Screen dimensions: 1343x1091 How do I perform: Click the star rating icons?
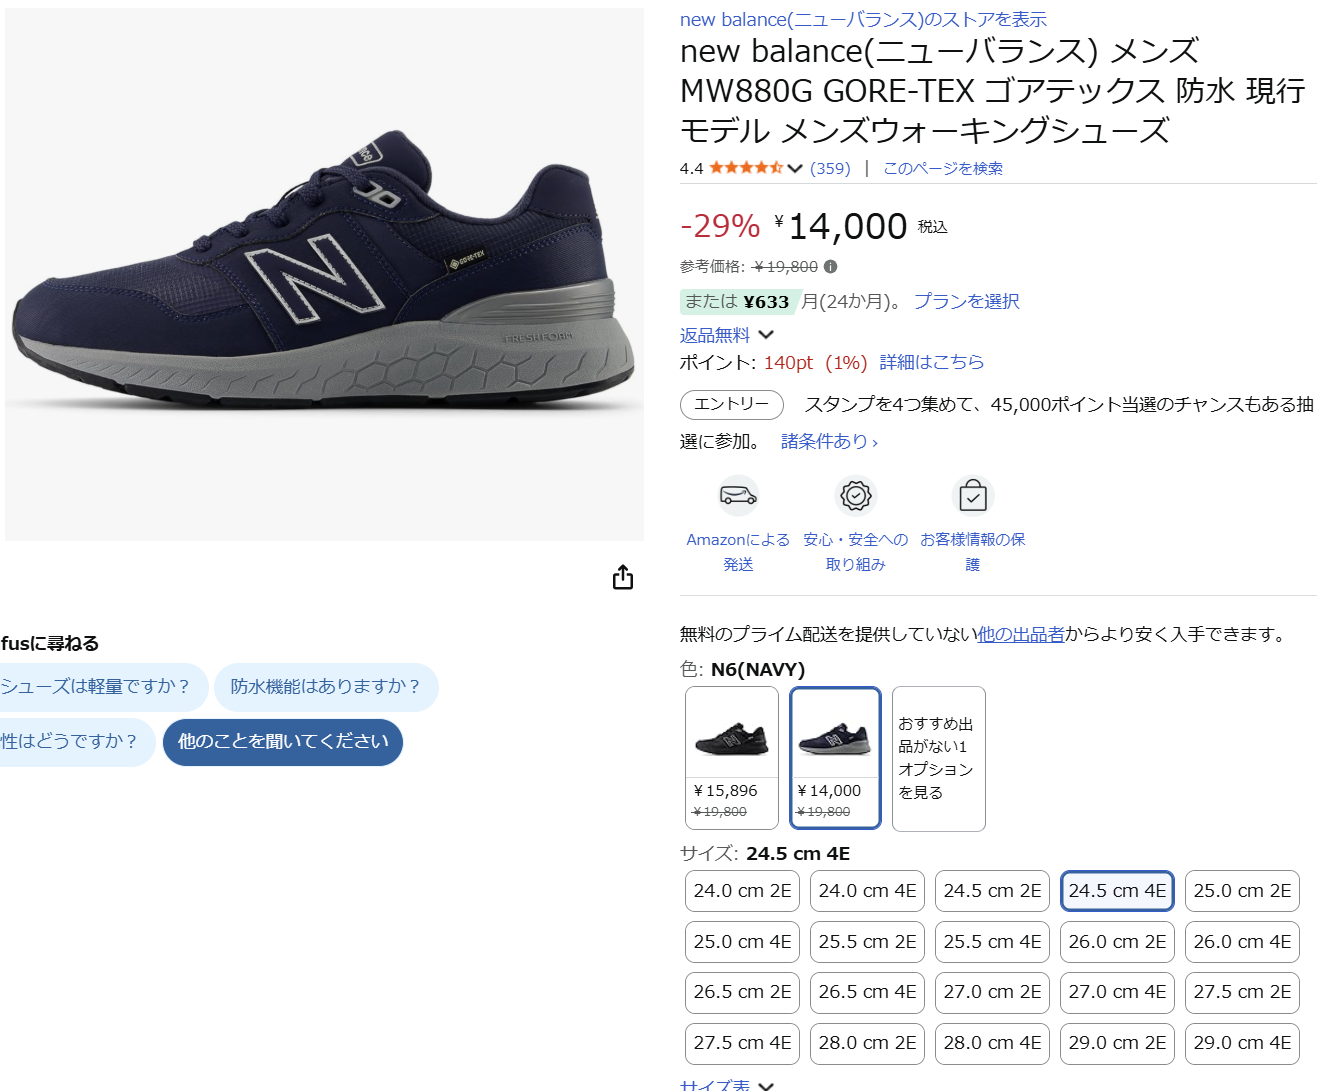[x=746, y=168]
